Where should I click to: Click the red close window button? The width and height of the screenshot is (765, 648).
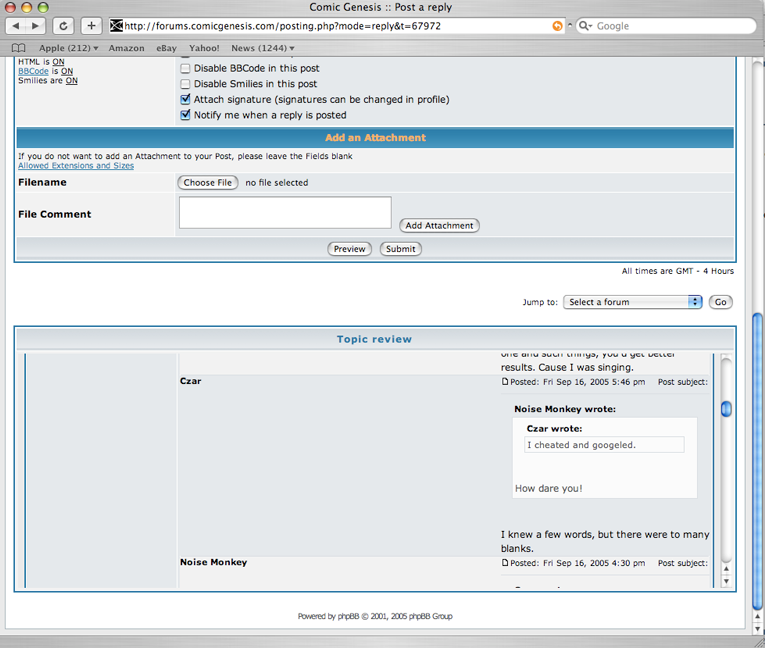coord(10,7)
